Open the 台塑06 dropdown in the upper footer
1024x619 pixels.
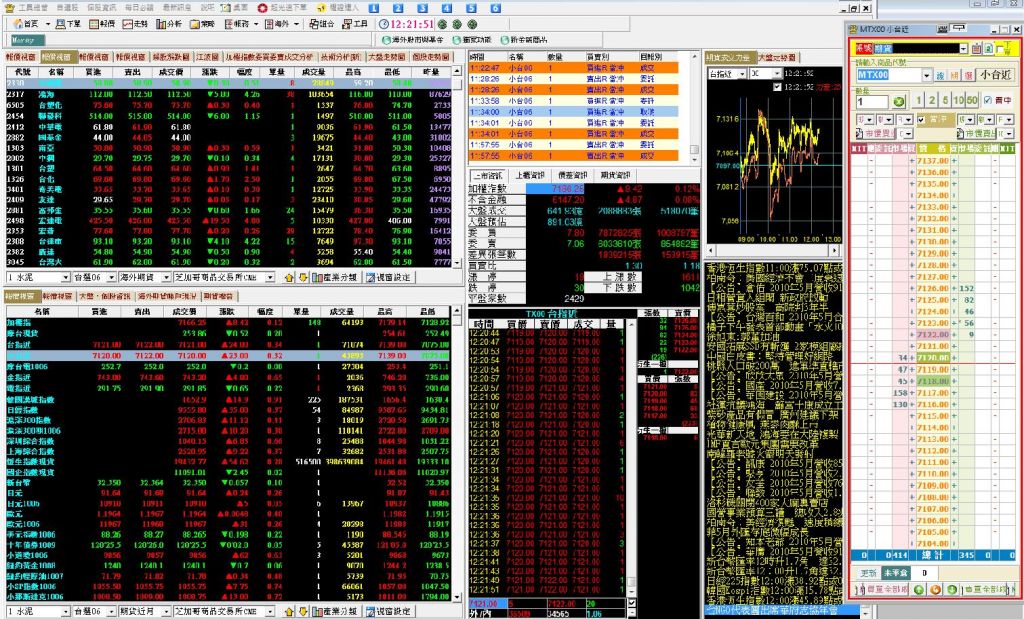(x=111, y=278)
